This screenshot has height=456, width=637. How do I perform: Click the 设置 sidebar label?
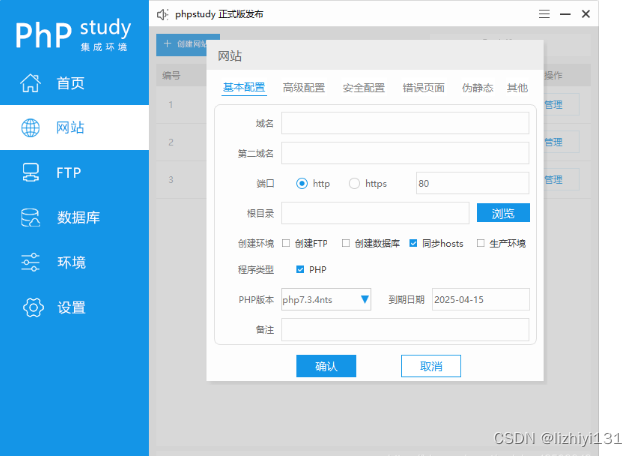tap(71, 307)
